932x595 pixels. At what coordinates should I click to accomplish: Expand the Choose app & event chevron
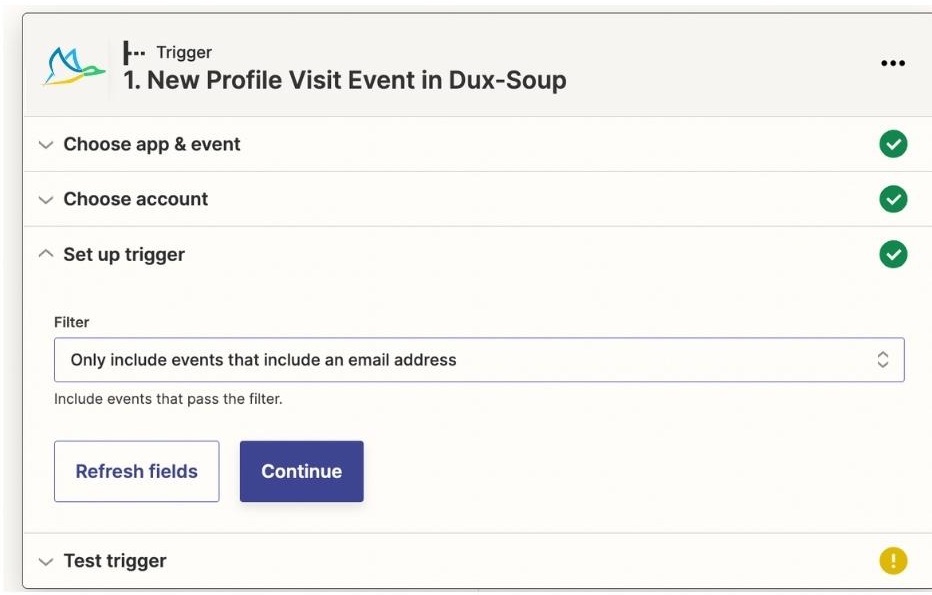(46, 144)
